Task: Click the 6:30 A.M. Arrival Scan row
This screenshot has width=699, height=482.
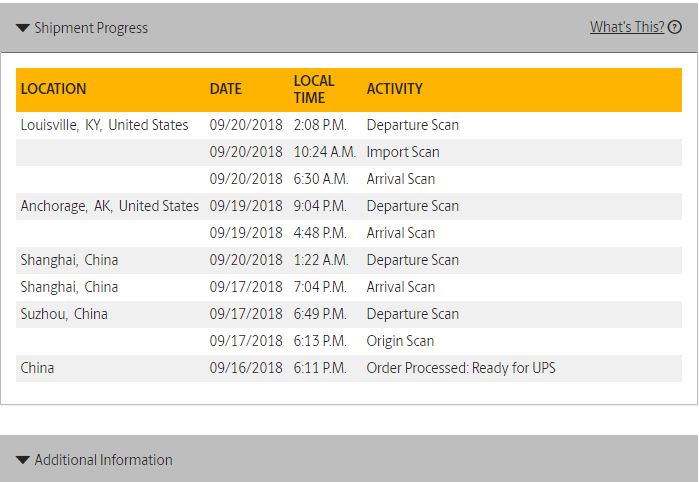Action: coord(349,179)
